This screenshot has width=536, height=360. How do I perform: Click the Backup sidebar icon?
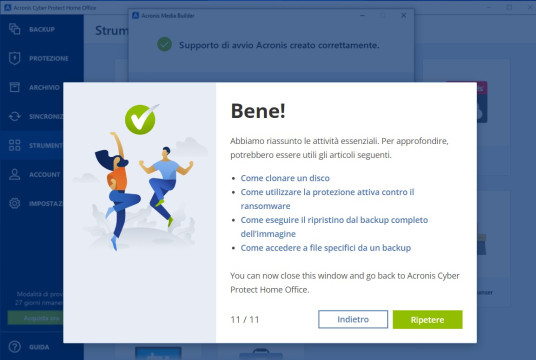coord(14,29)
